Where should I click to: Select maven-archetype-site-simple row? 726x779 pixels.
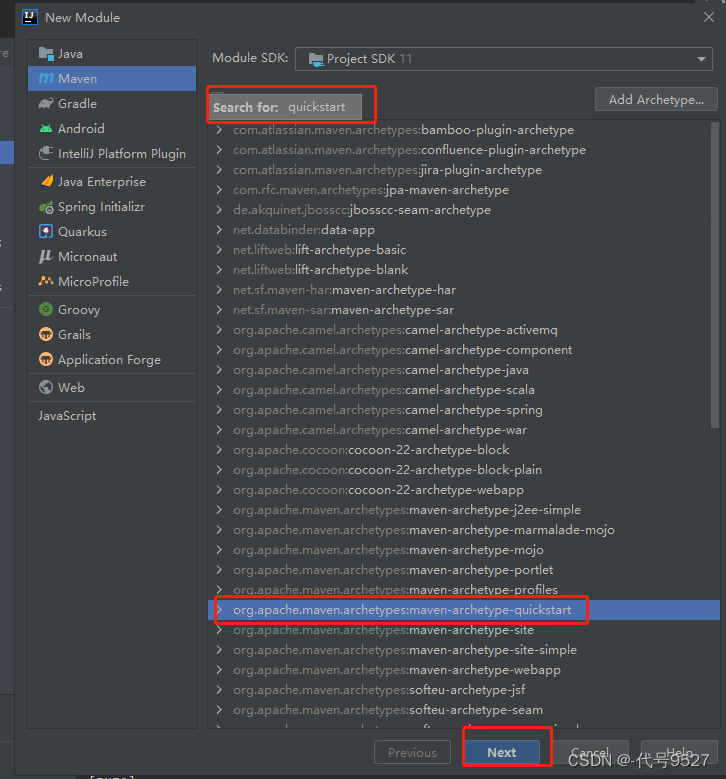464,650
